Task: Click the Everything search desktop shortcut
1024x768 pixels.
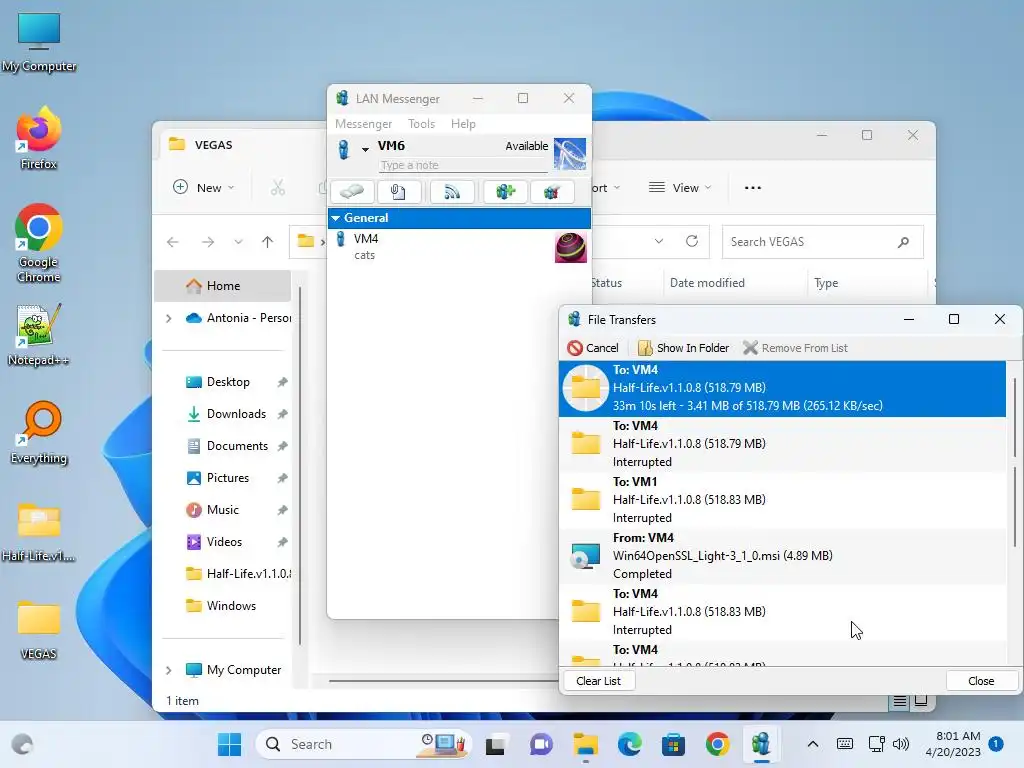Action: [39, 432]
